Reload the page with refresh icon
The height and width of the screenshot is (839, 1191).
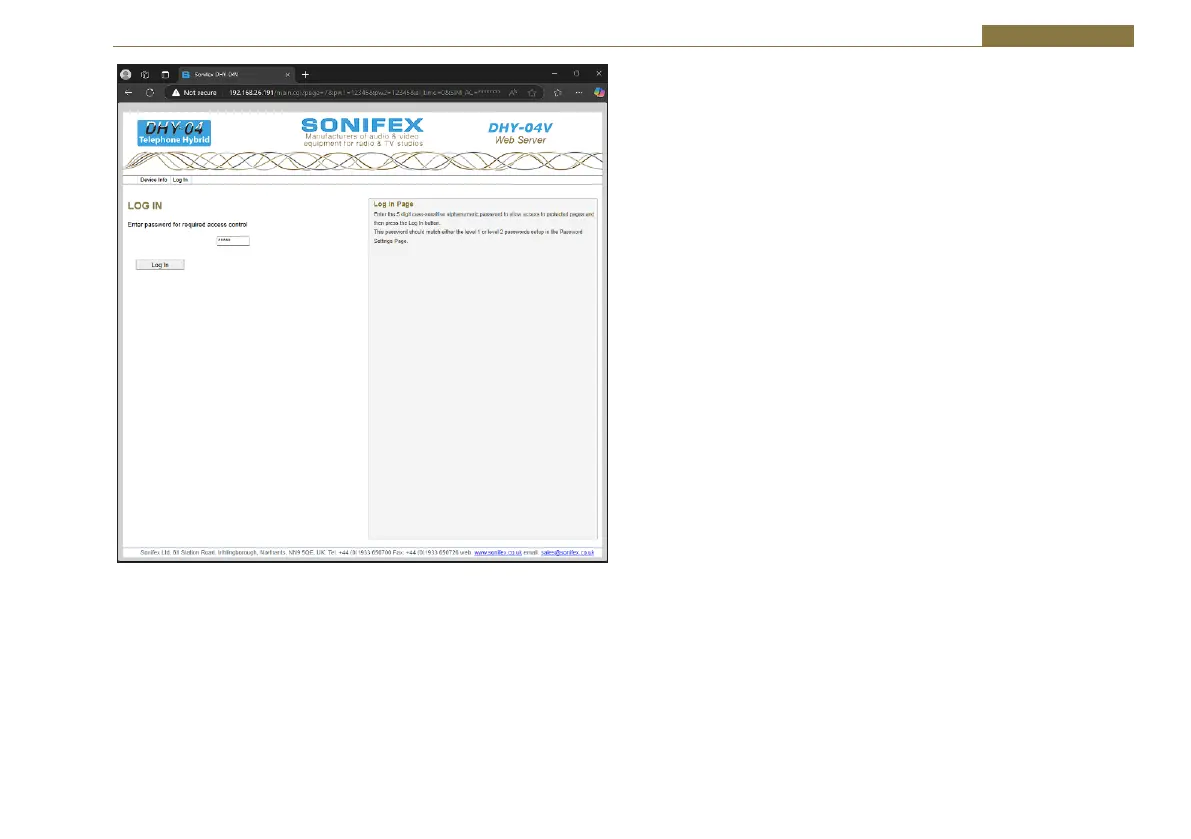pos(150,92)
